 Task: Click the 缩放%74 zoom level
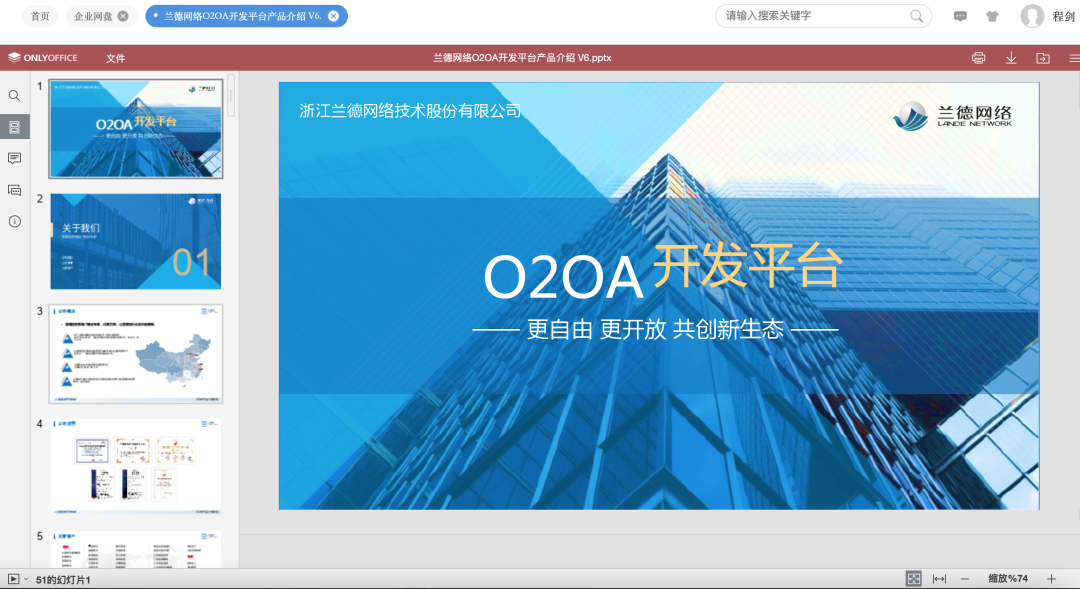click(1008, 579)
